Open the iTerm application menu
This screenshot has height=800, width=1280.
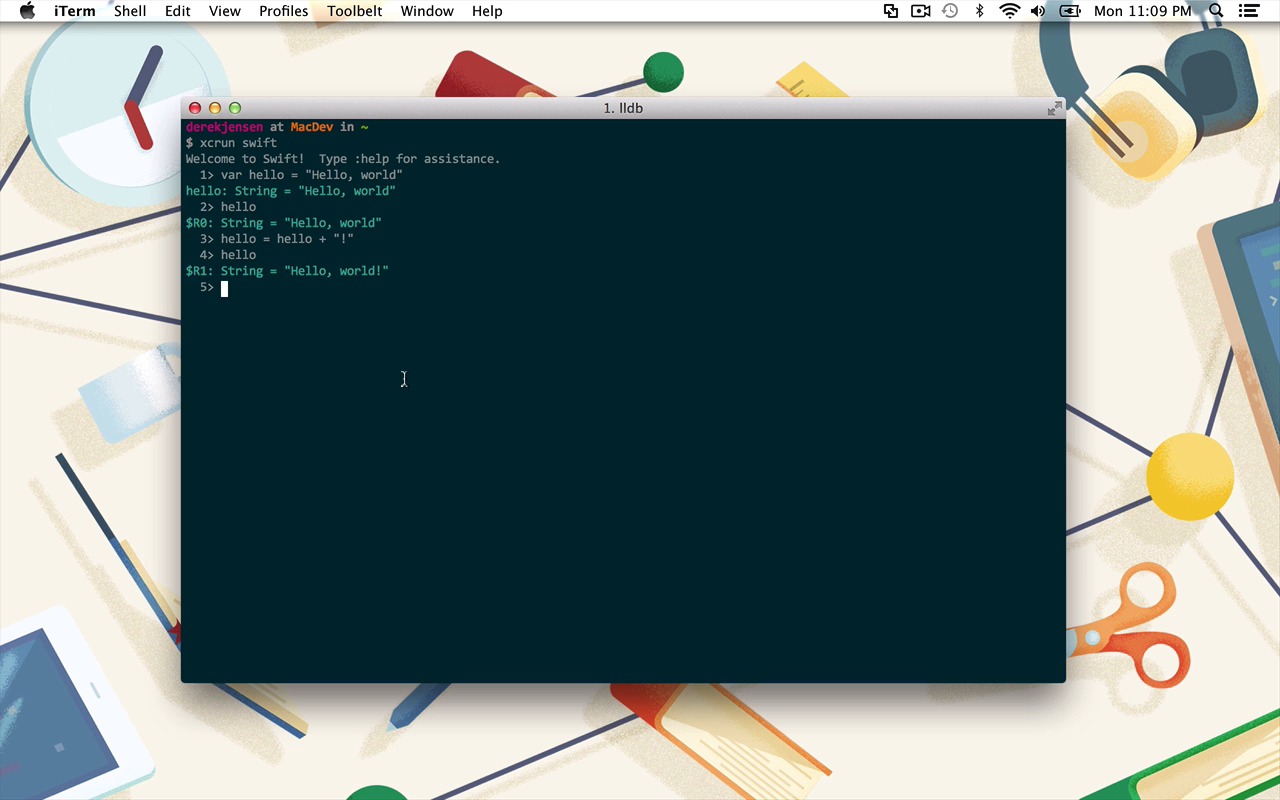(75, 11)
